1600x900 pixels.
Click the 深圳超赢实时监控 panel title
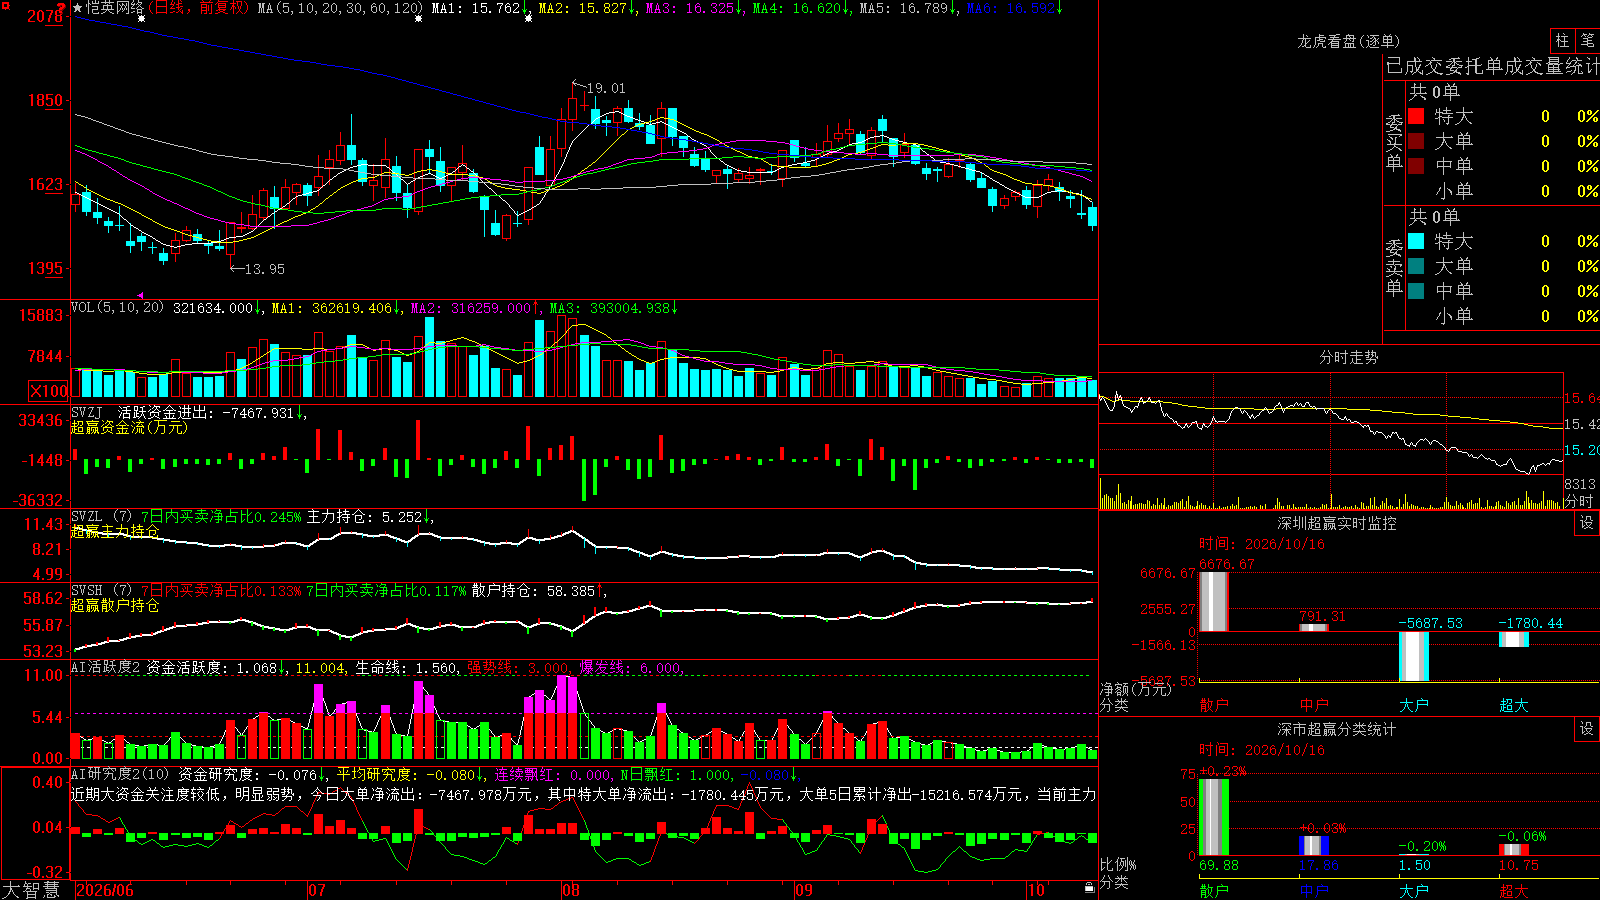(x=1337, y=523)
